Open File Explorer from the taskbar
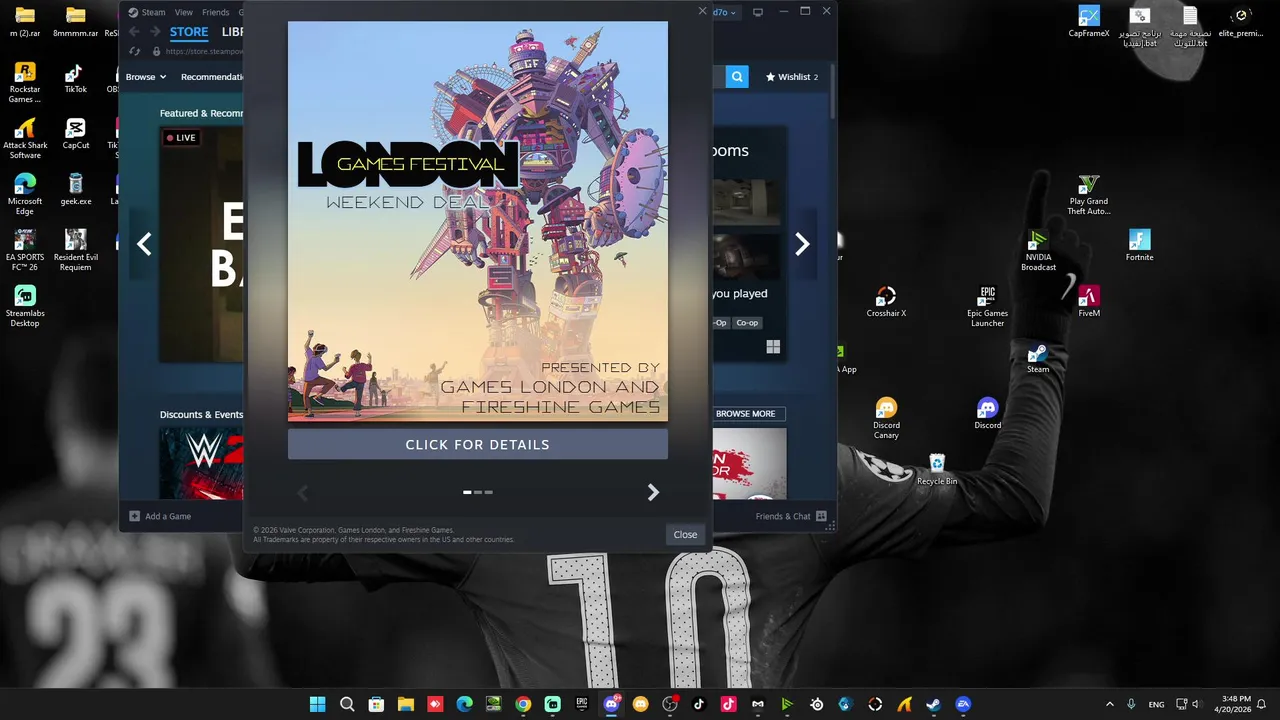 [x=406, y=704]
